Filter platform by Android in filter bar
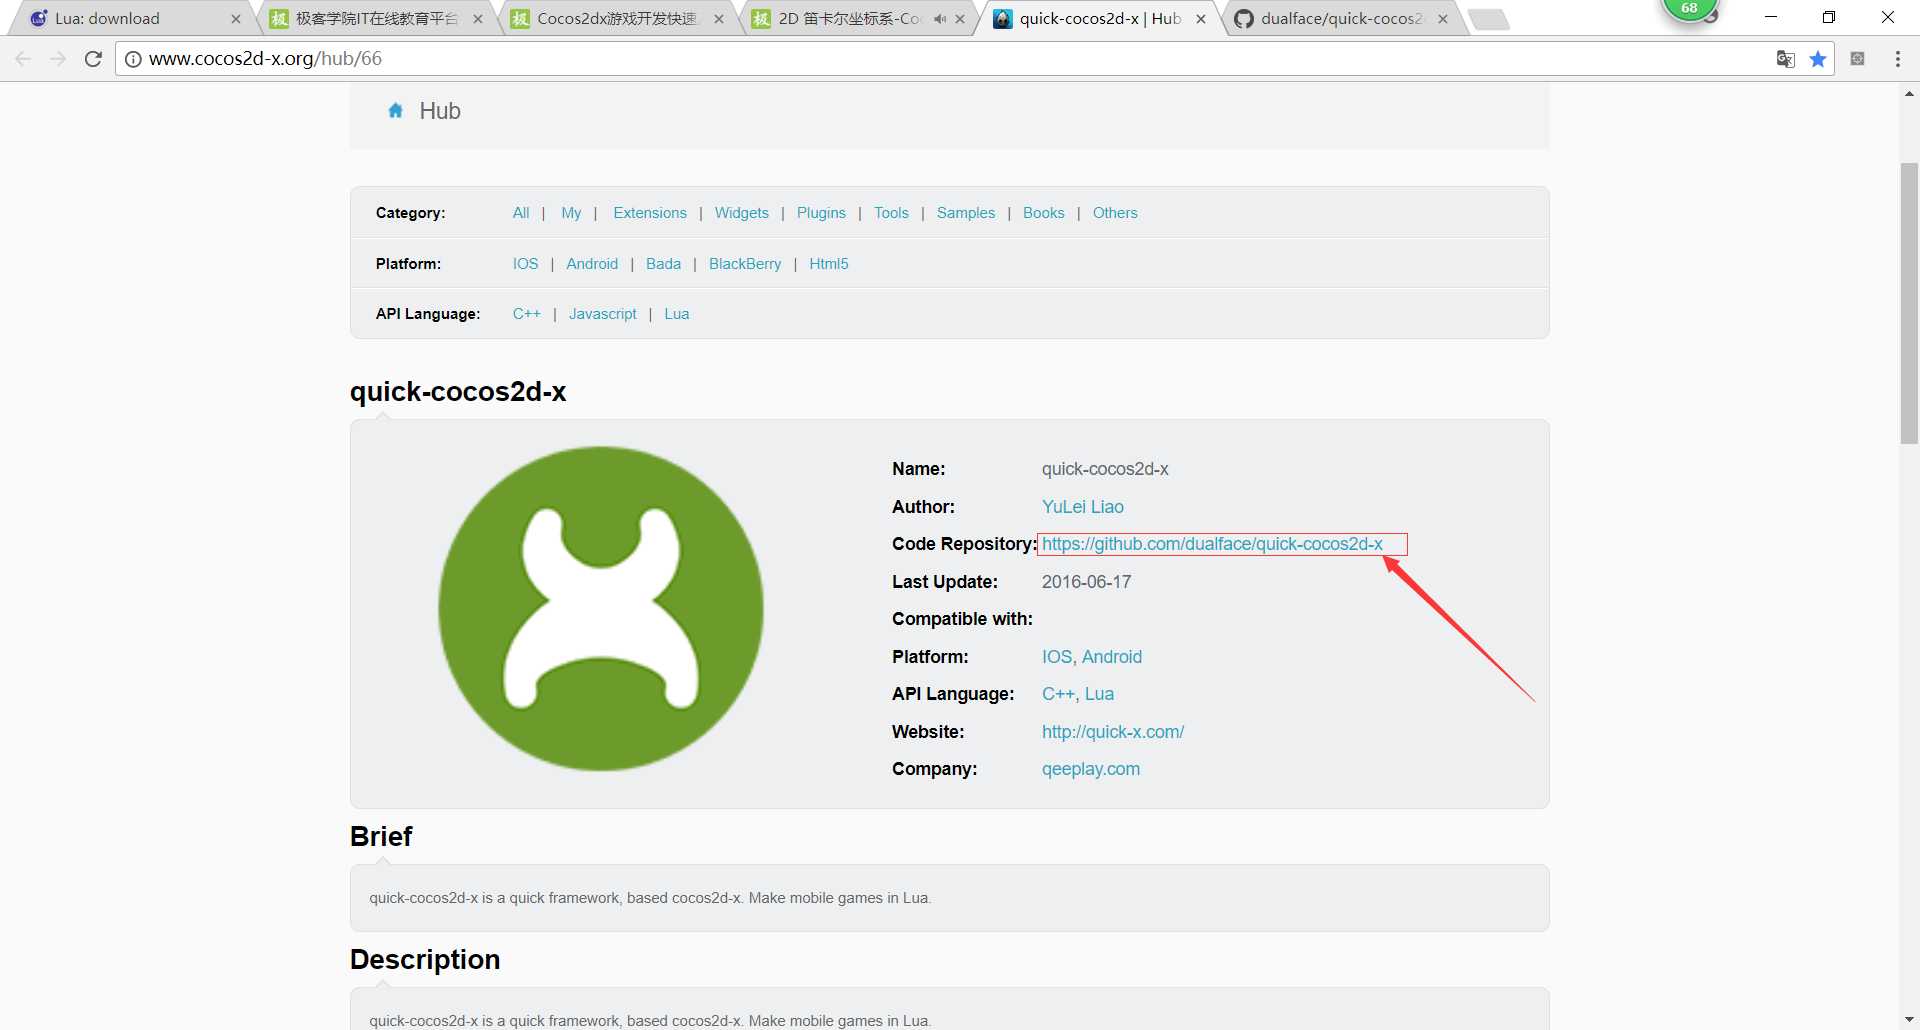Viewport: 1920px width, 1030px height. 592,264
